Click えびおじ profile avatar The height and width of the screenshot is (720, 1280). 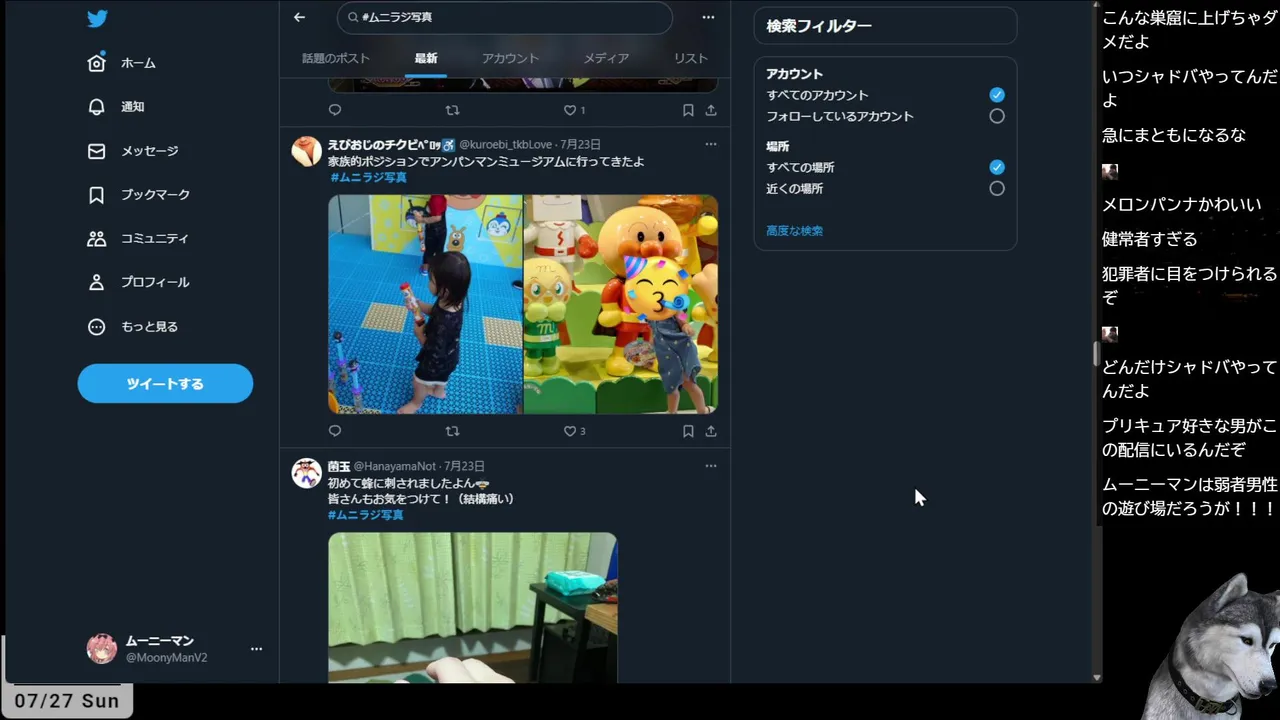click(306, 151)
